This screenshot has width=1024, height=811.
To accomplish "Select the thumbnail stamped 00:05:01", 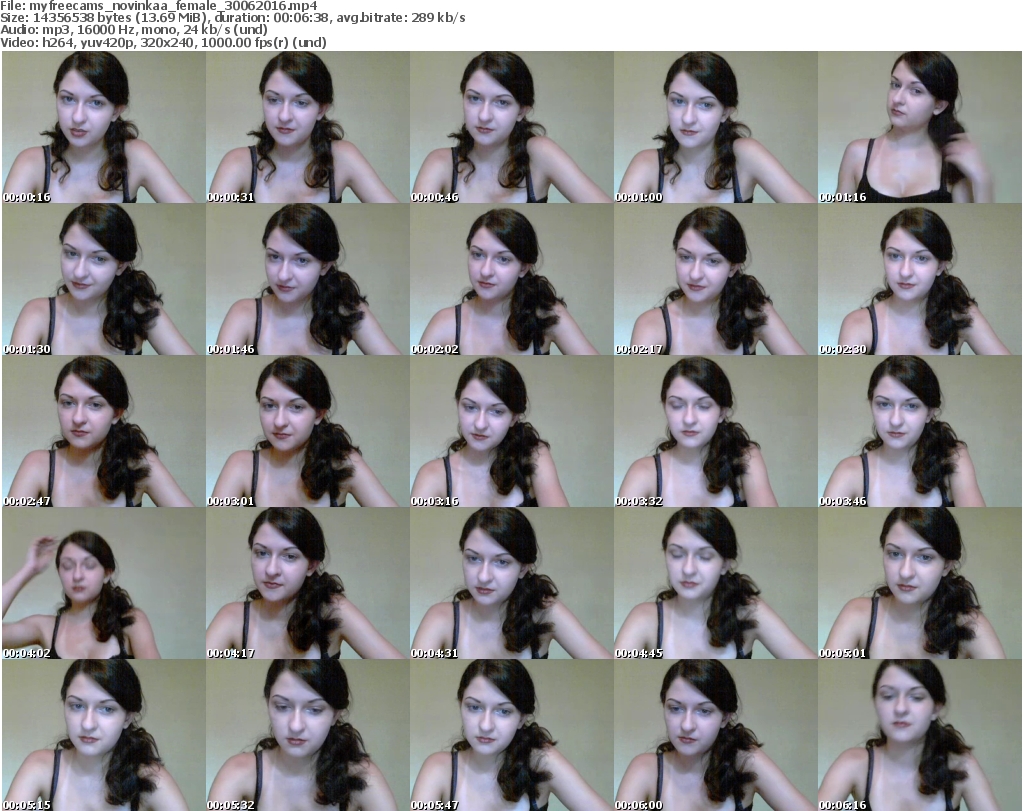I will click(920, 583).
